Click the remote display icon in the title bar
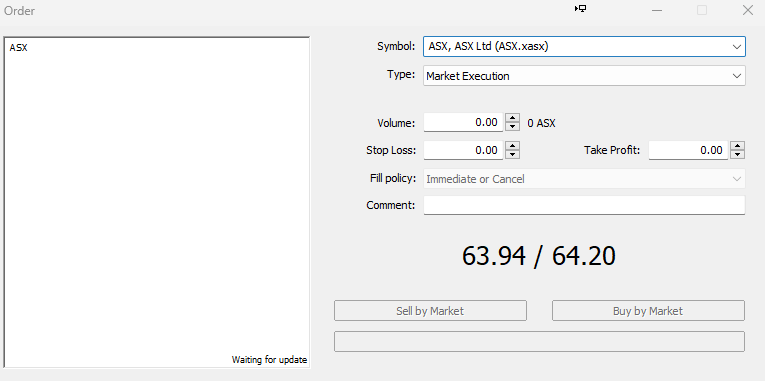Viewport: 765px width, 381px height. point(580,9)
